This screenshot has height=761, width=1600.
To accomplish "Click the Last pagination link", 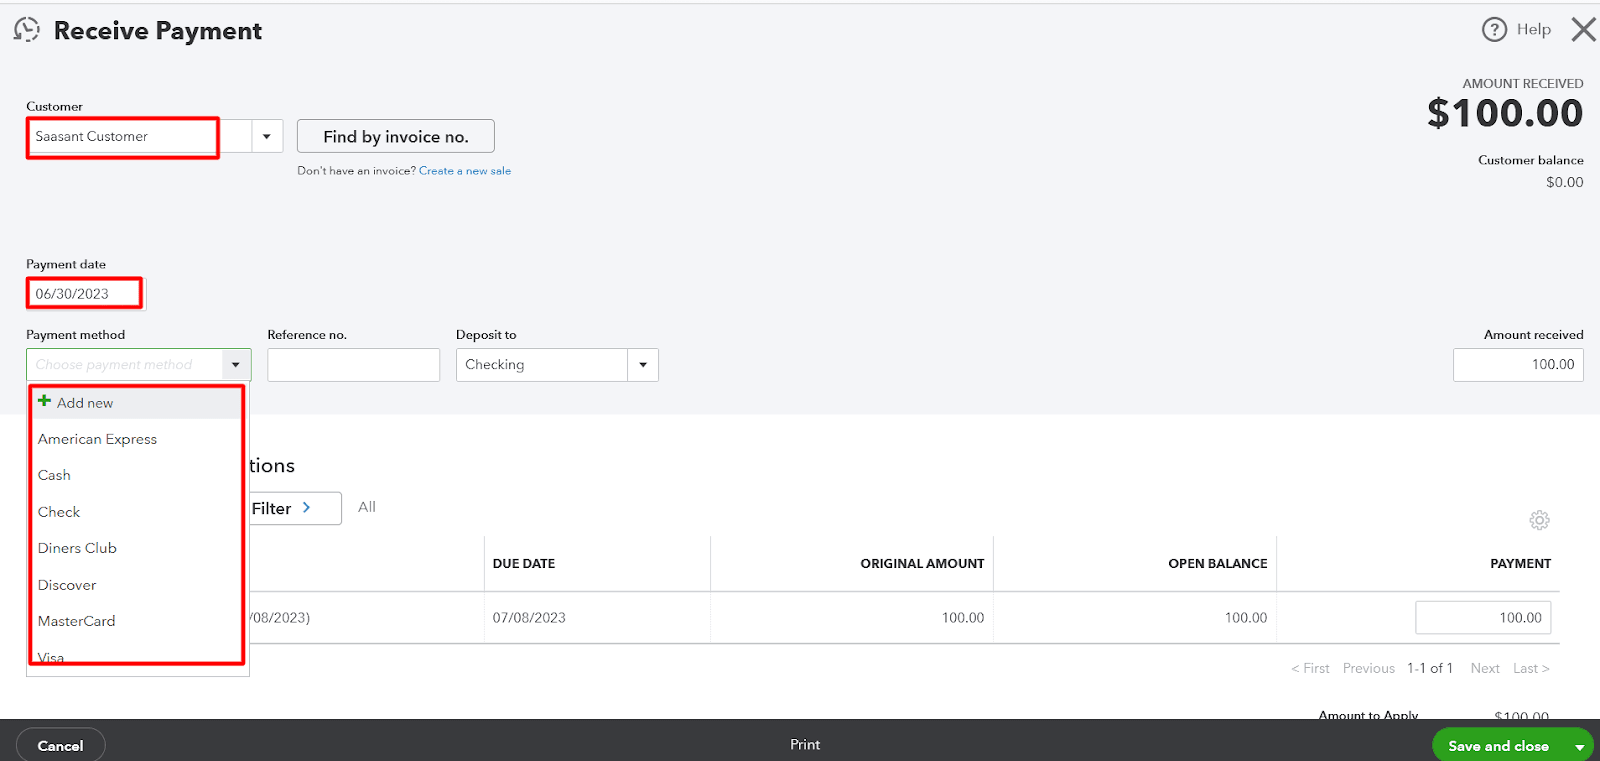I will [x=1531, y=668].
